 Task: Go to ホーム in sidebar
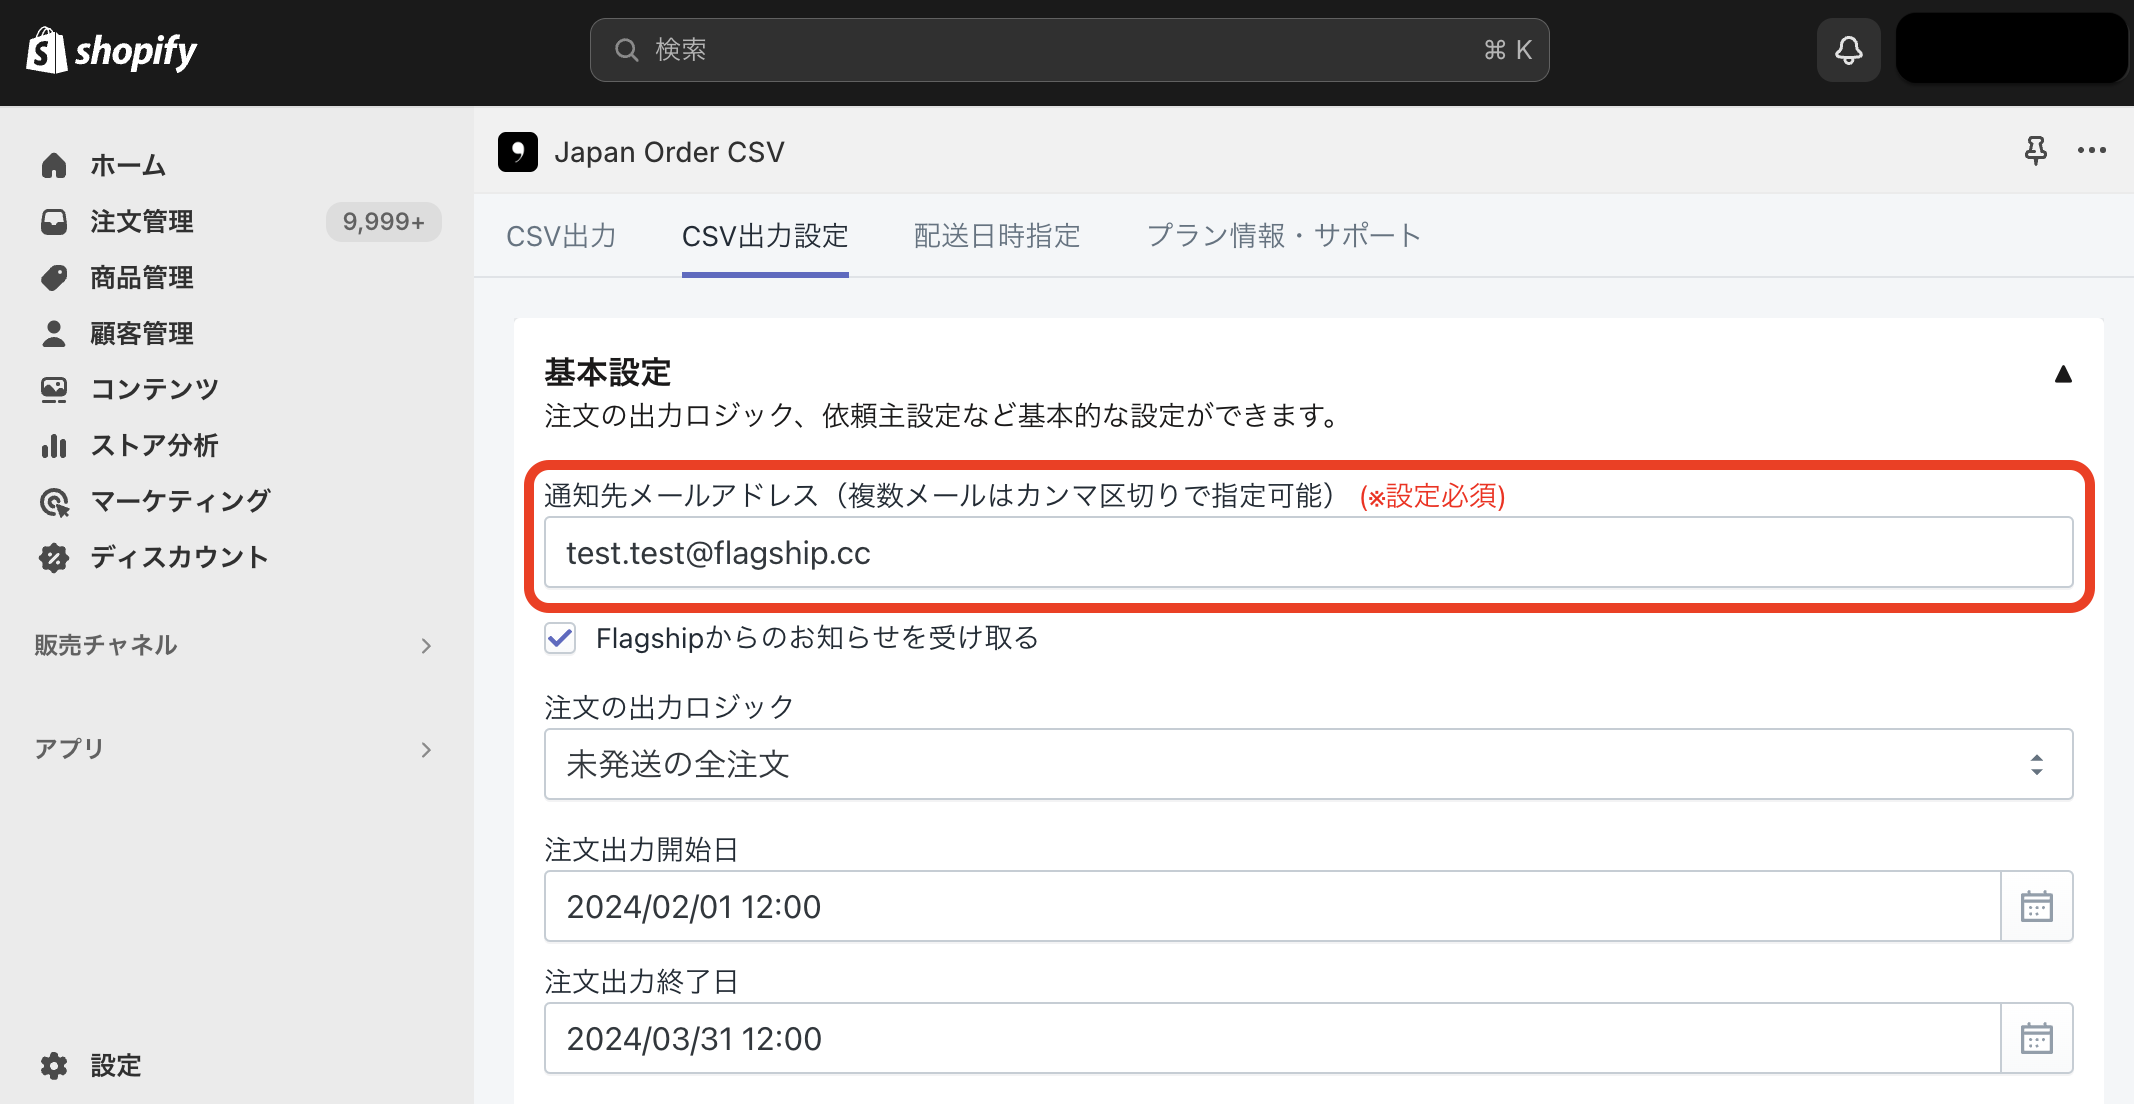(128, 165)
